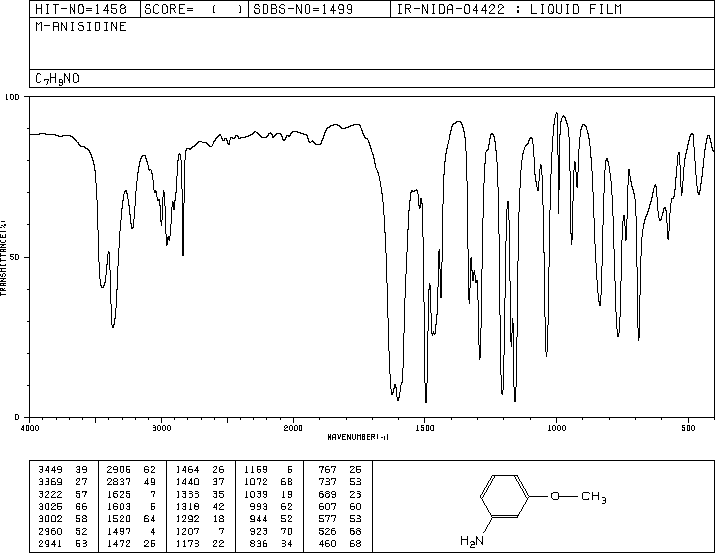Click the 2960 peak entry
Screen dimensions: 715x553
pos(63,532)
